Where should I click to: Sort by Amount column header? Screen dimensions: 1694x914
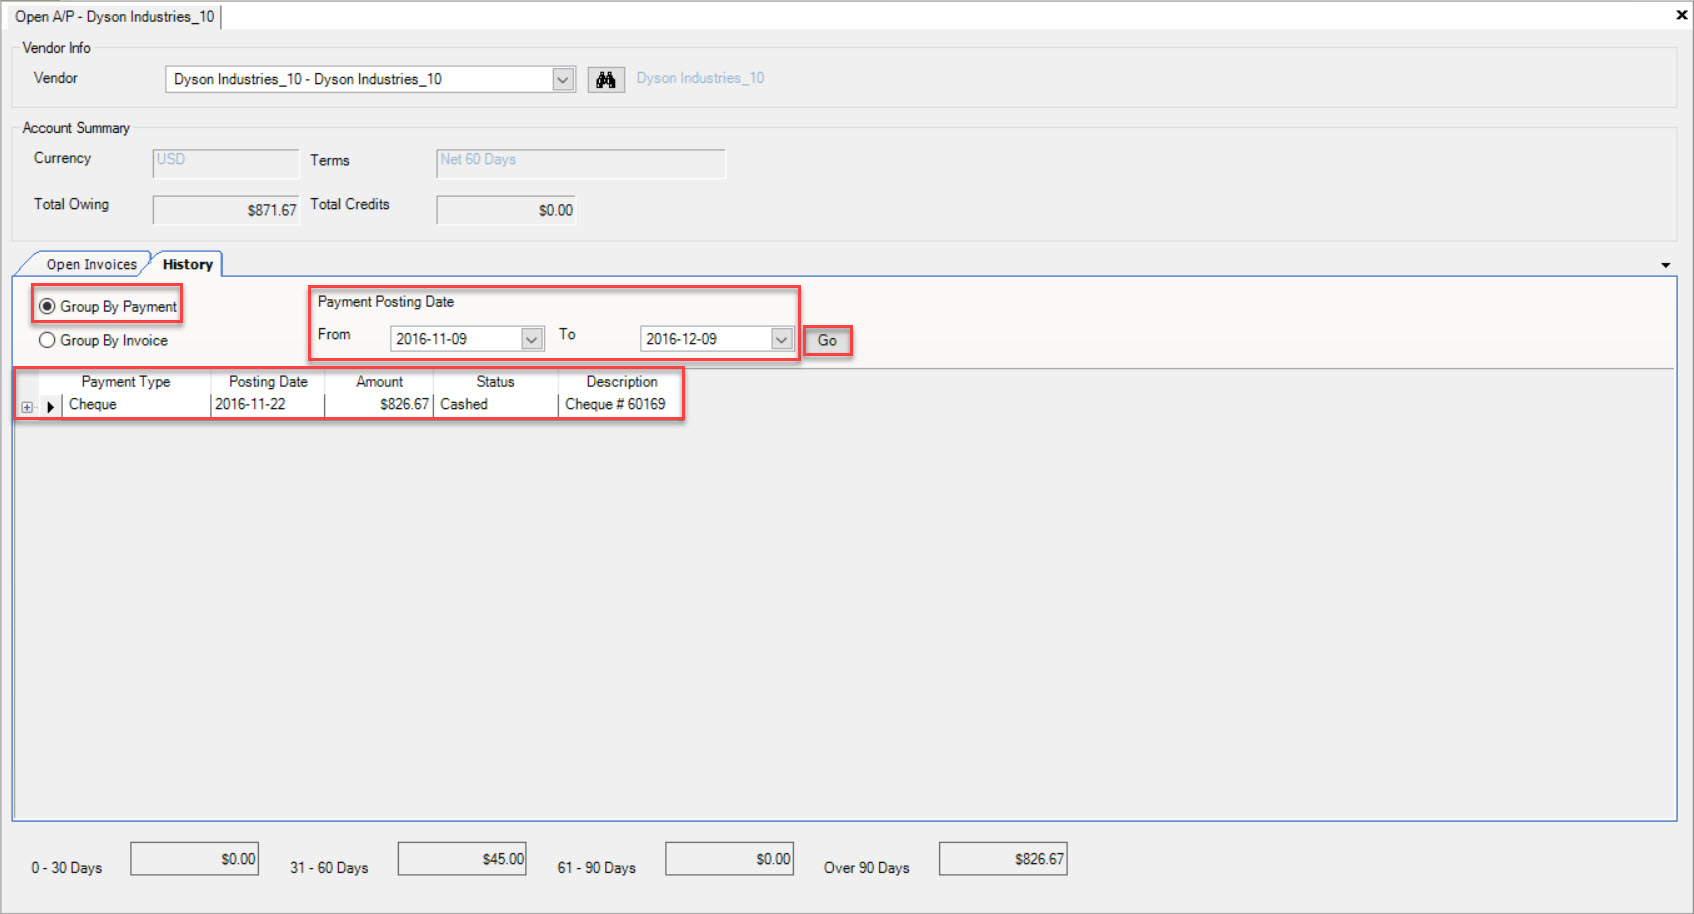(379, 382)
